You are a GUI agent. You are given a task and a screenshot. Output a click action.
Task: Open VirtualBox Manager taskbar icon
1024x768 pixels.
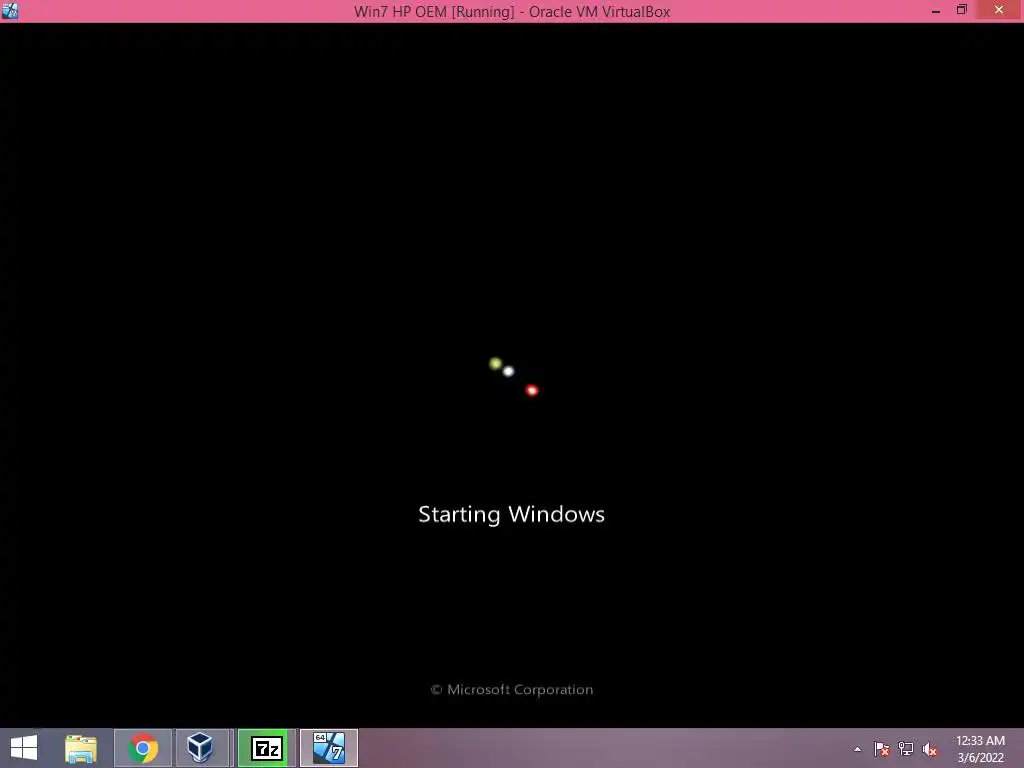pos(200,748)
